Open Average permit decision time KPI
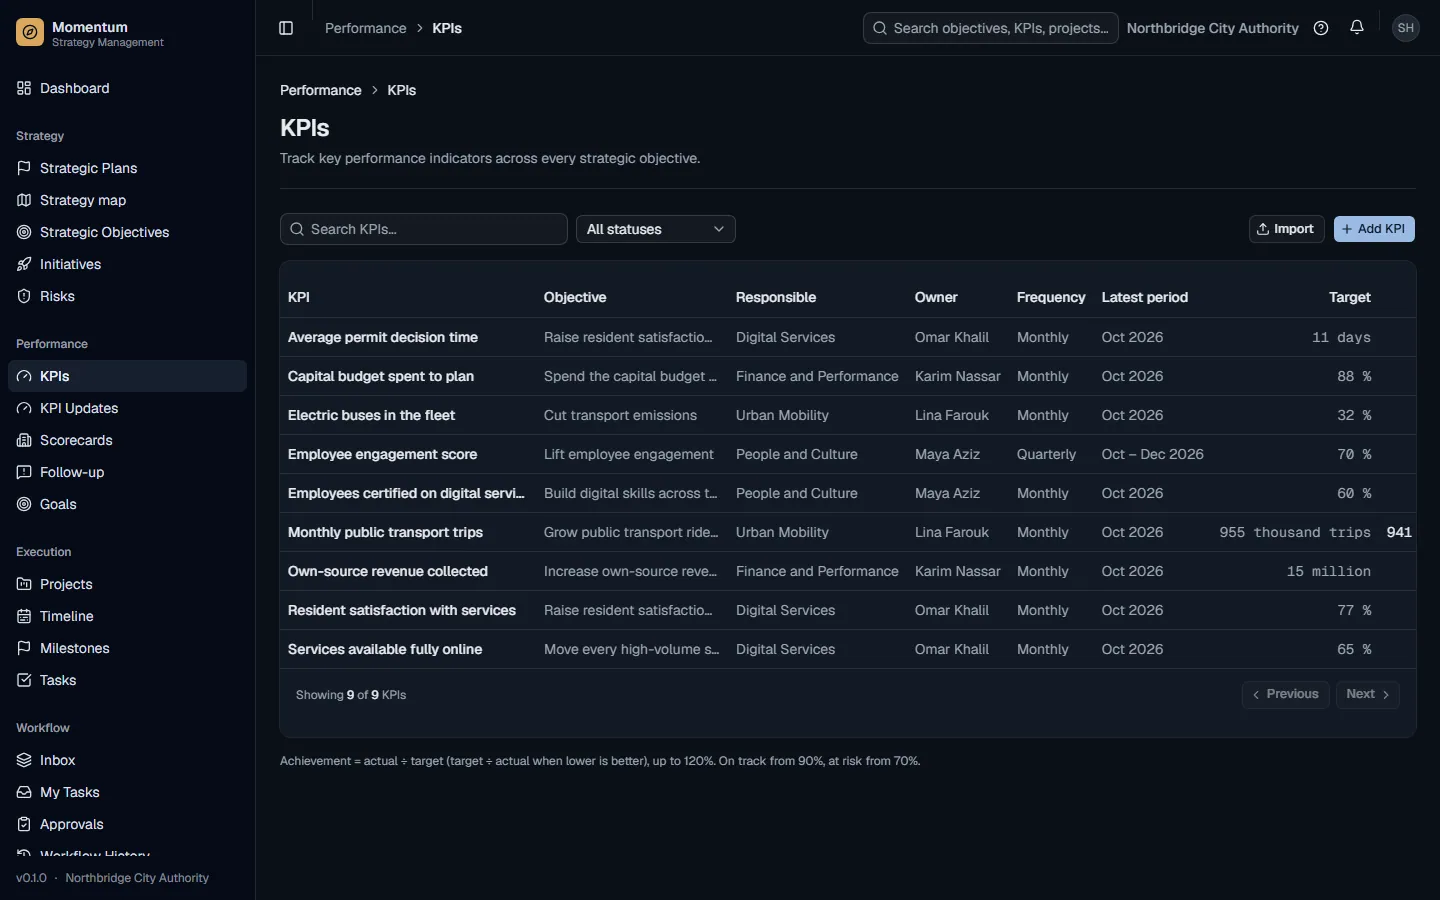1440x900 pixels. click(x=383, y=337)
